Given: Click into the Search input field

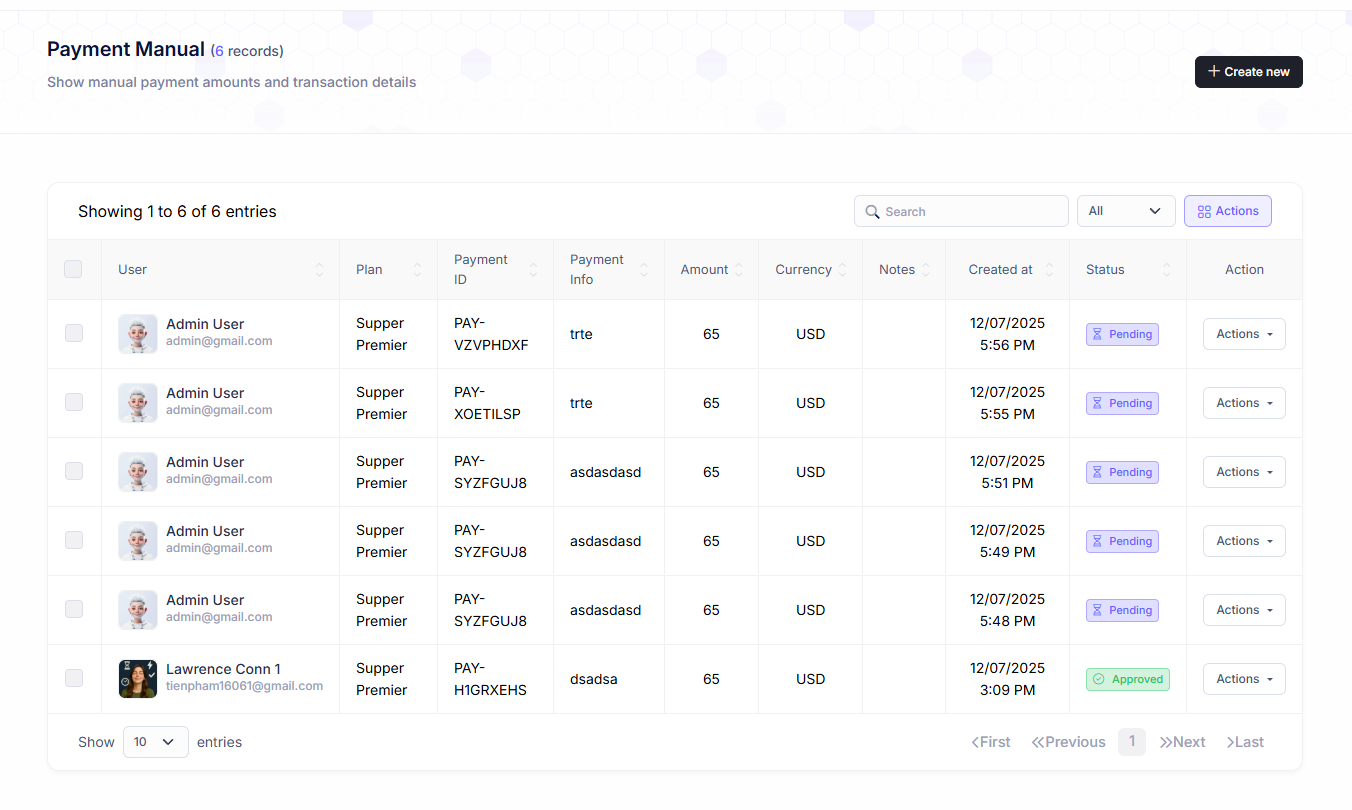Looking at the screenshot, I should coord(970,212).
